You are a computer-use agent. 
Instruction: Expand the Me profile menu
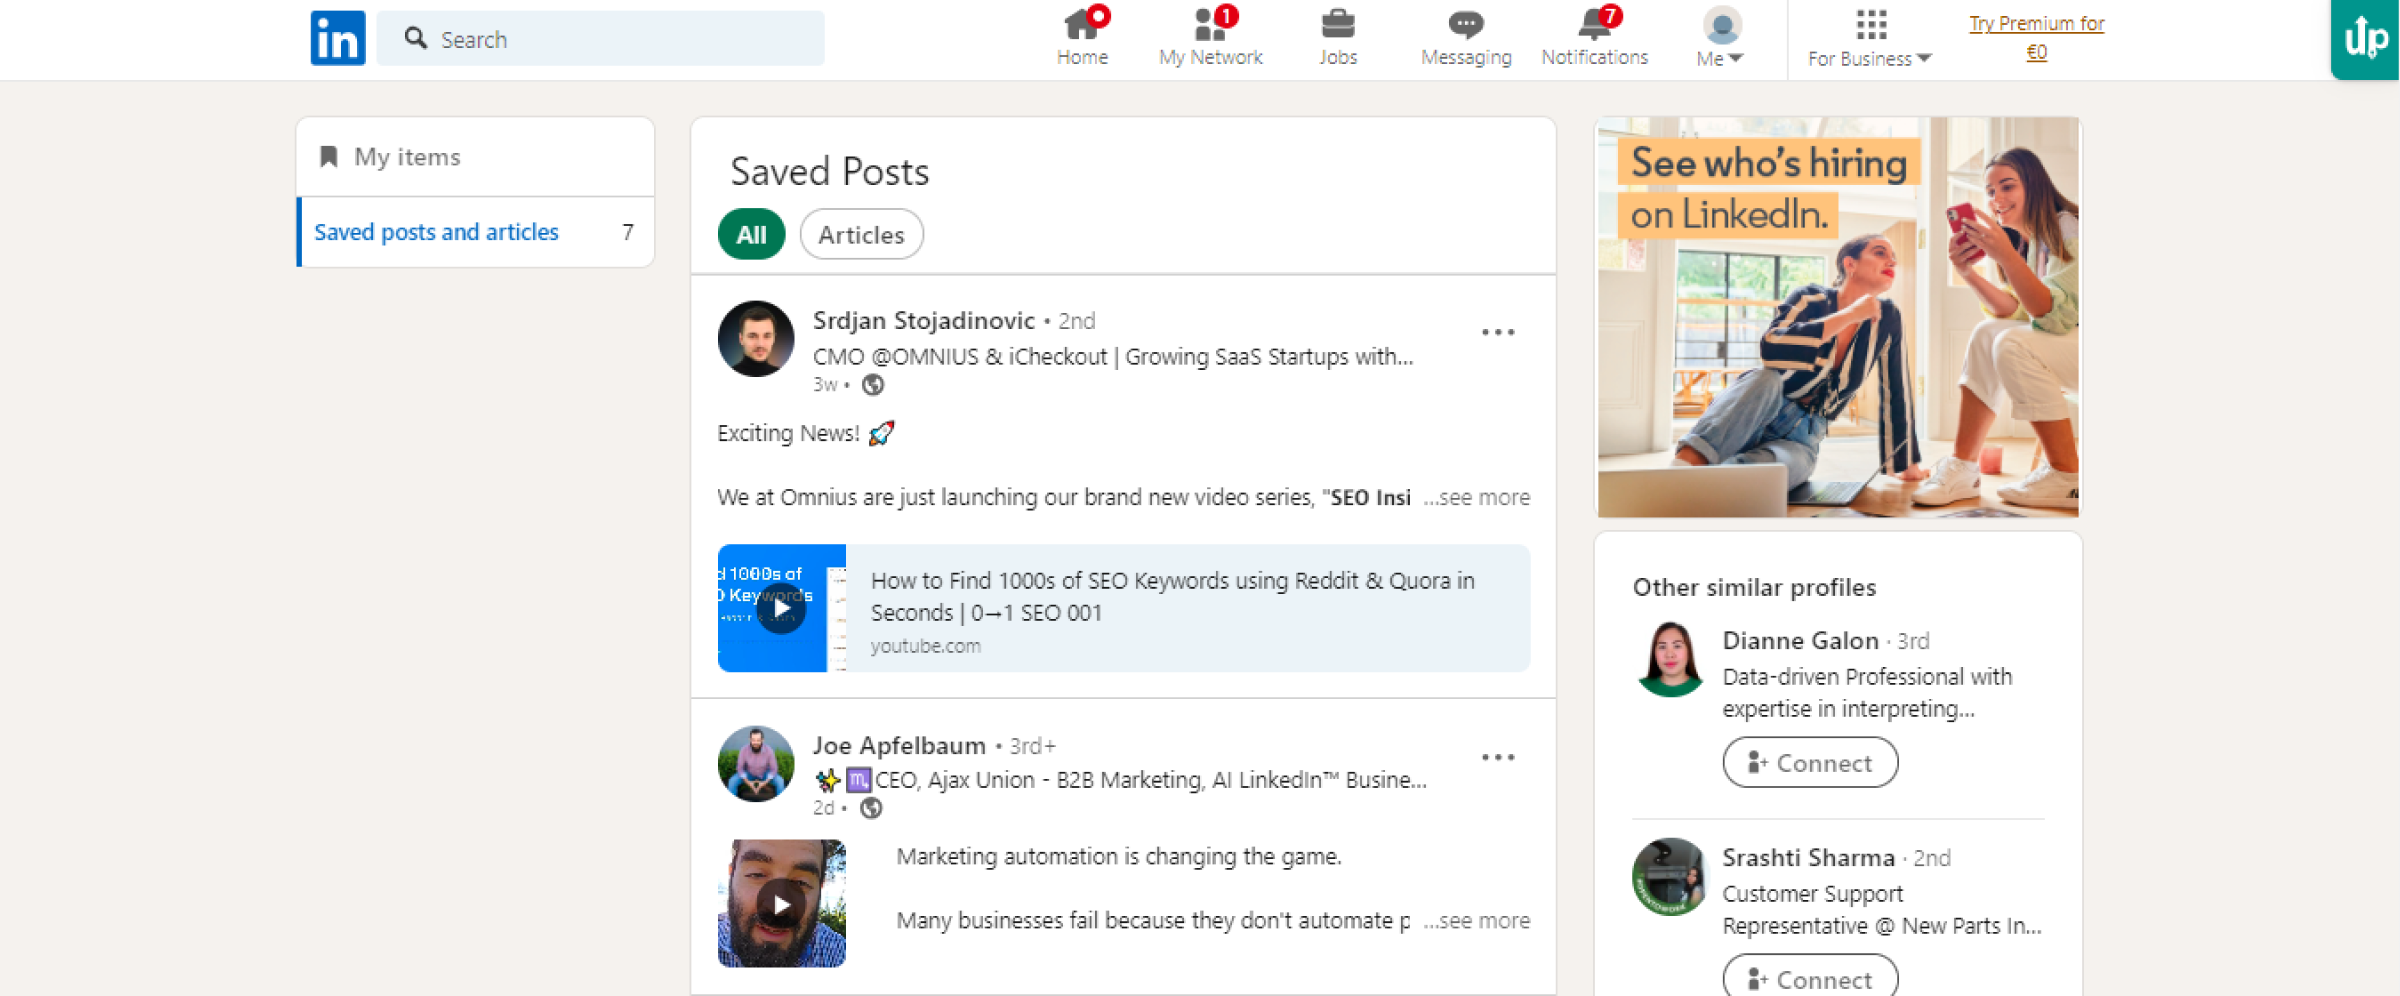point(1720,38)
